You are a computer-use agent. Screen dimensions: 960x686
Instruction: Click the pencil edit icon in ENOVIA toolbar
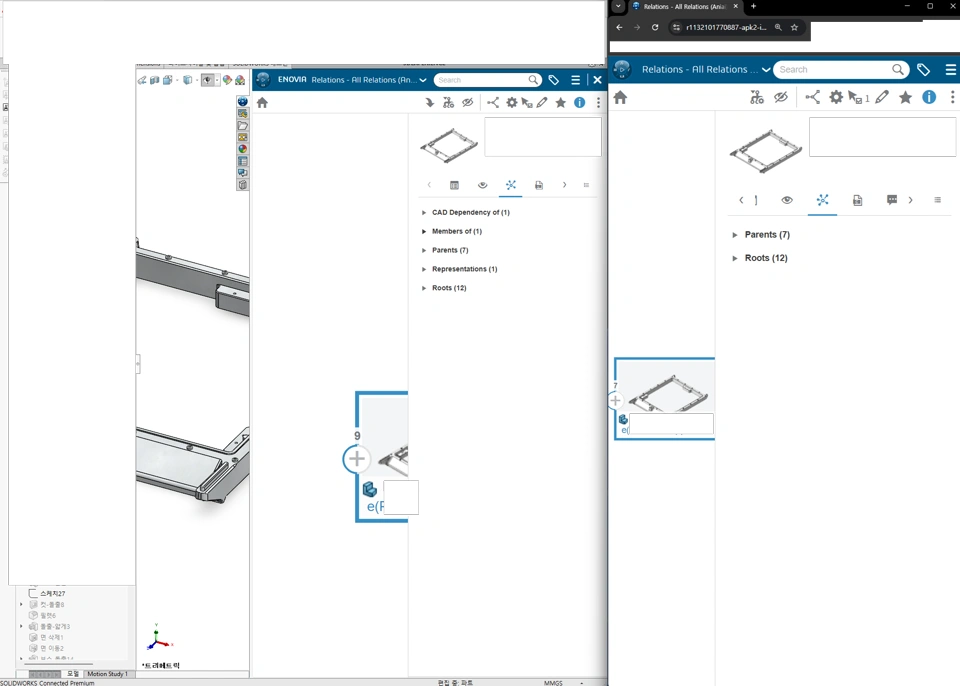coord(542,102)
